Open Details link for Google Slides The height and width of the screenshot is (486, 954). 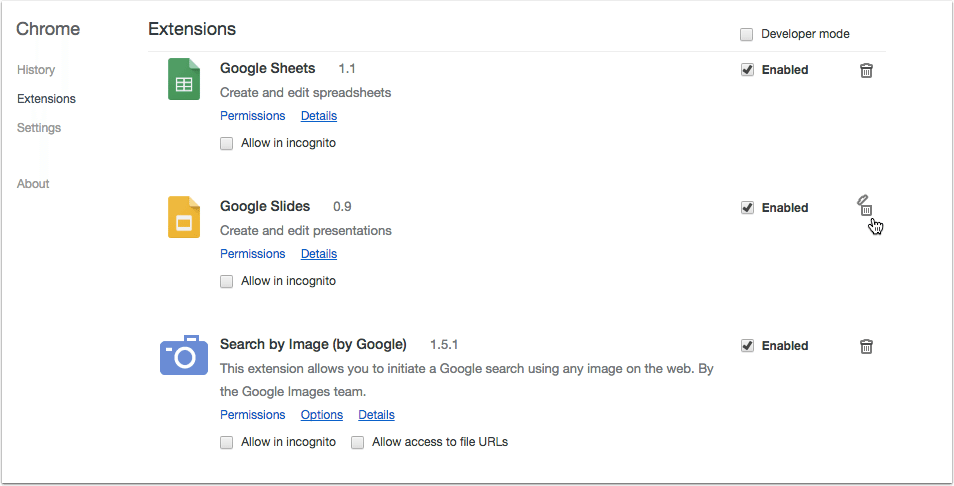(x=319, y=254)
